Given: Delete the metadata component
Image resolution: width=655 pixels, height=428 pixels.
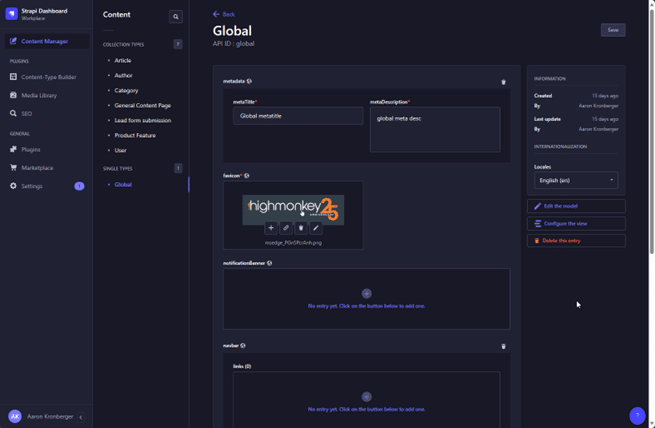Looking at the screenshot, I should pos(503,82).
